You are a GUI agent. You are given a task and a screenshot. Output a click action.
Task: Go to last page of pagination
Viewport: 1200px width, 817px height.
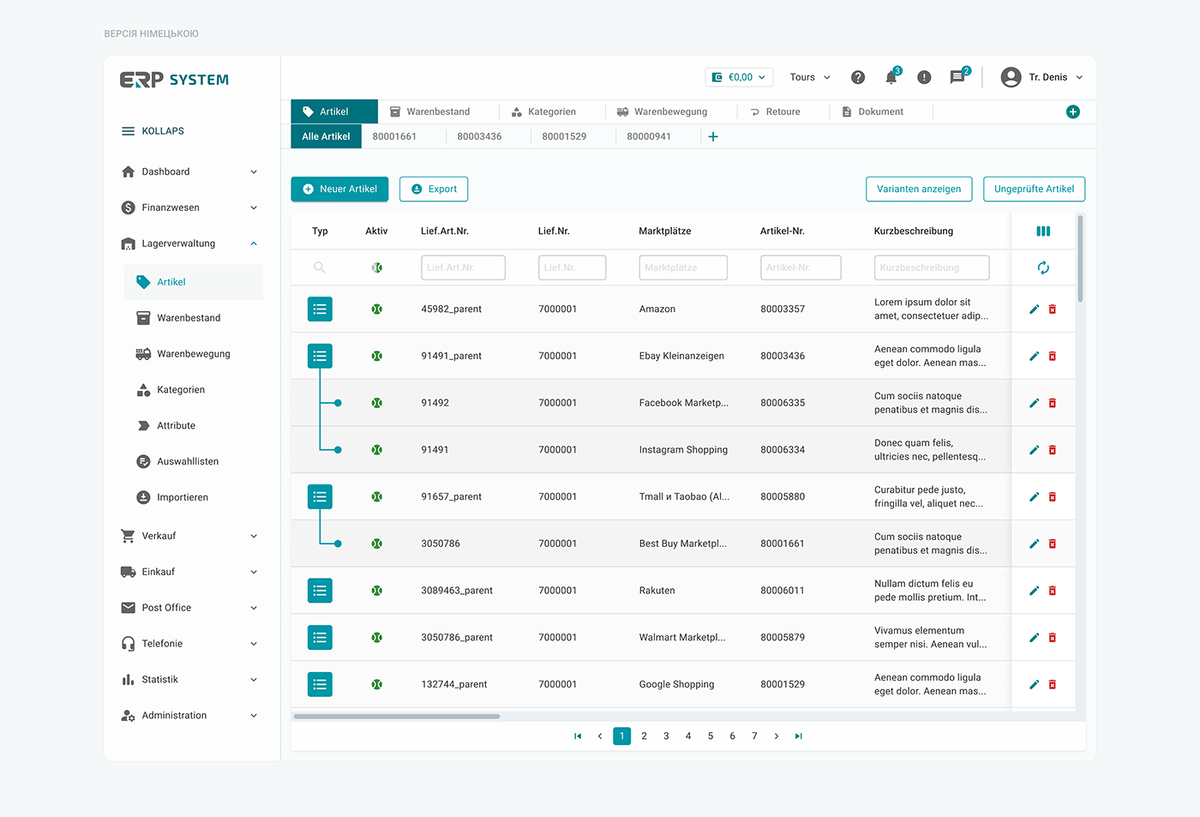798,736
